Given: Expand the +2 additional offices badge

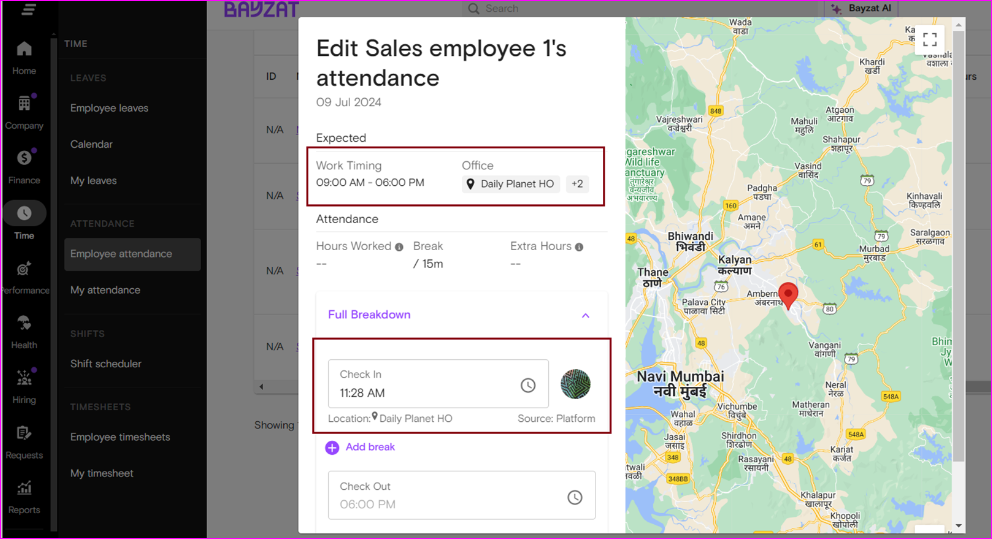Looking at the screenshot, I should 577,184.
